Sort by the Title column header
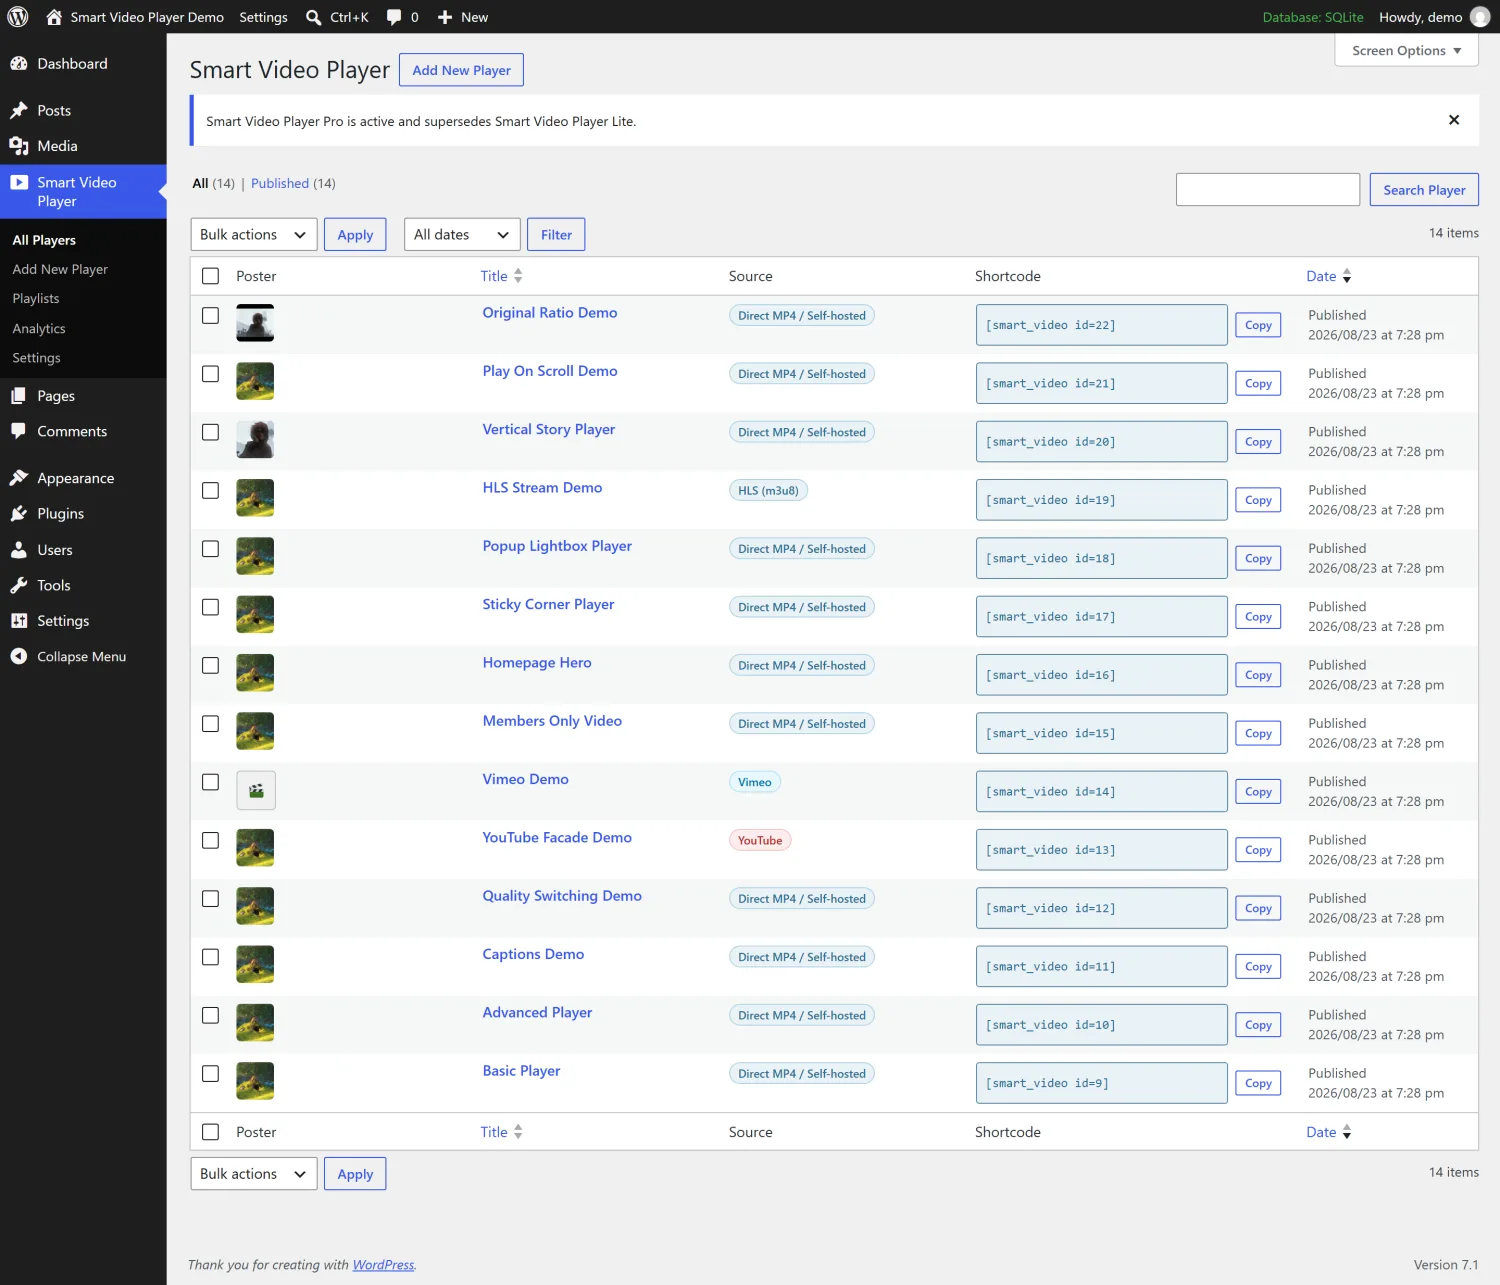Viewport: 1500px width, 1285px height. pos(501,276)
